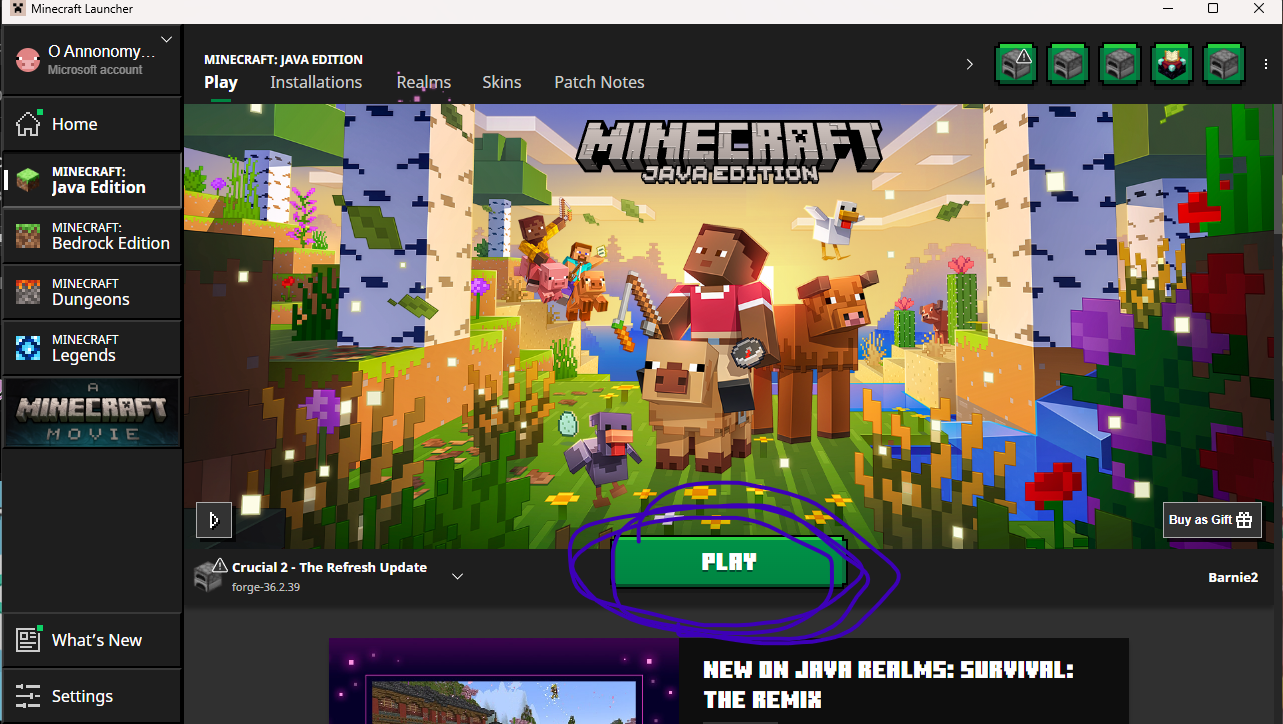This screenshot has height=724, width=1283.
Task: Click the arrow box on hero image
Action: click(x=214, y=520)
